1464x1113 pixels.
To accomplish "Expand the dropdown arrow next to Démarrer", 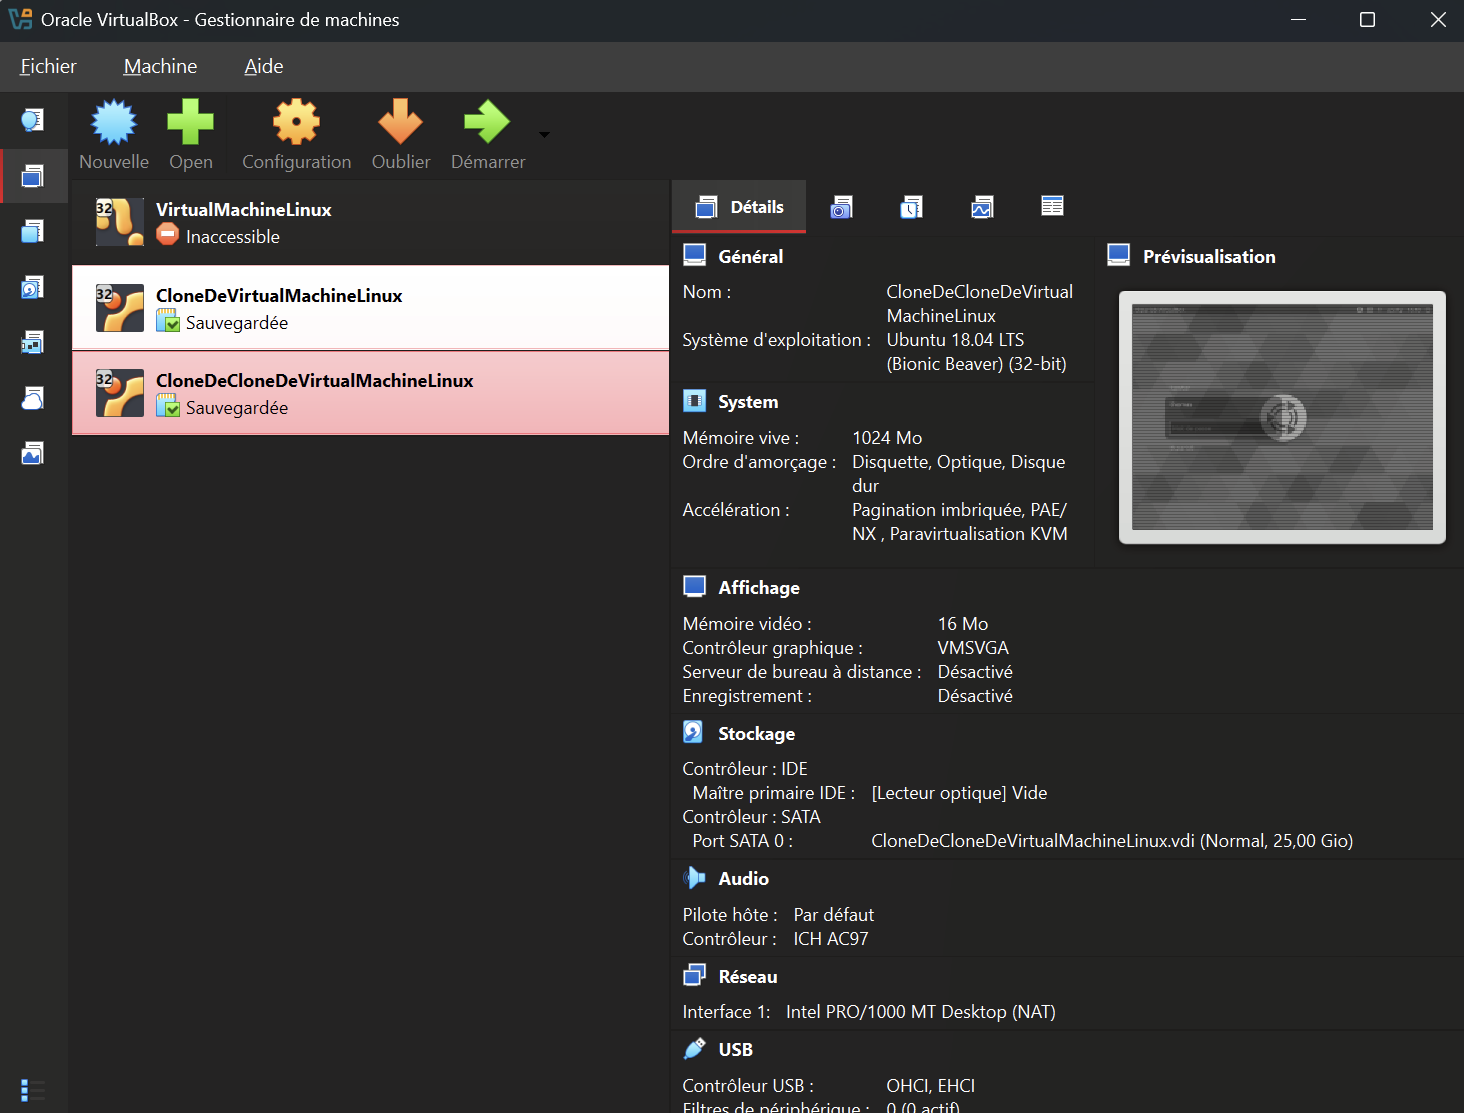I will (x=544, y=134).
